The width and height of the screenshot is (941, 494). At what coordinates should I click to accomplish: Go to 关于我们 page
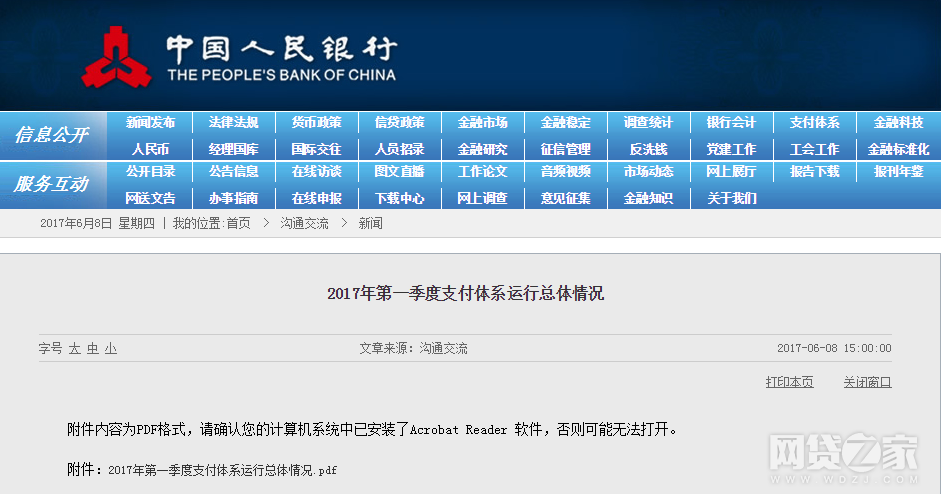click(731, 198)
